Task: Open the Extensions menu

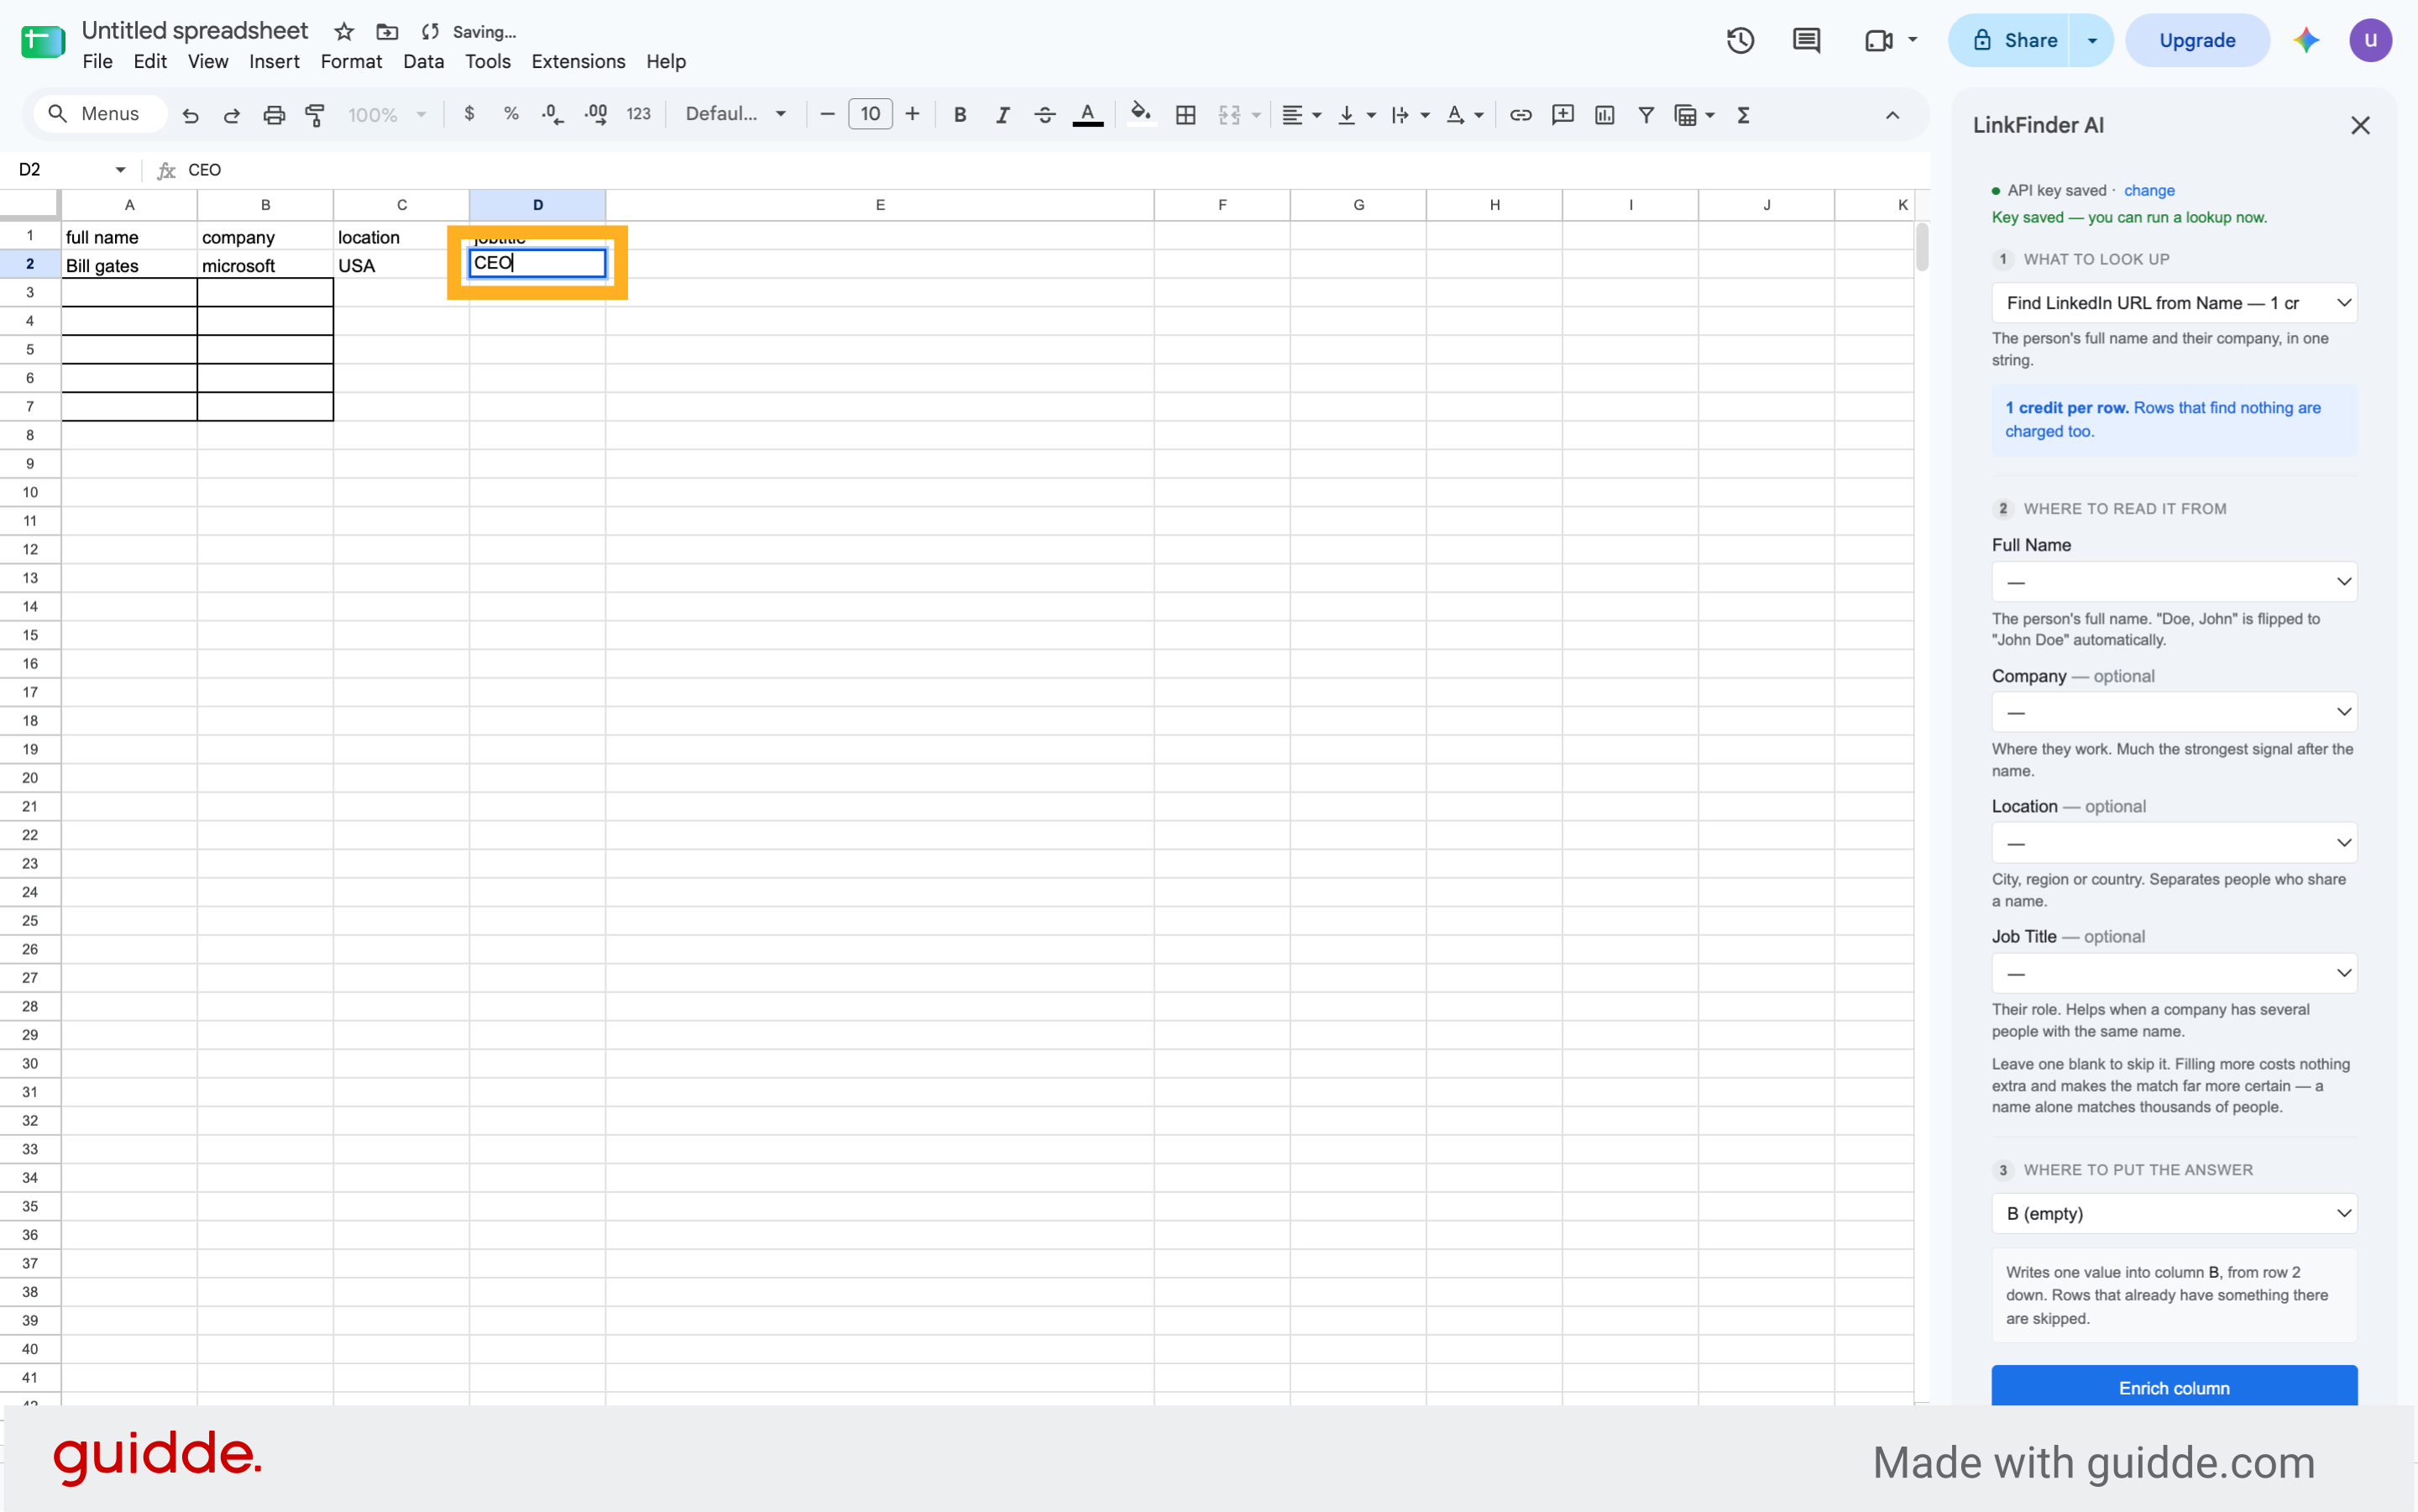Action: 578,62
